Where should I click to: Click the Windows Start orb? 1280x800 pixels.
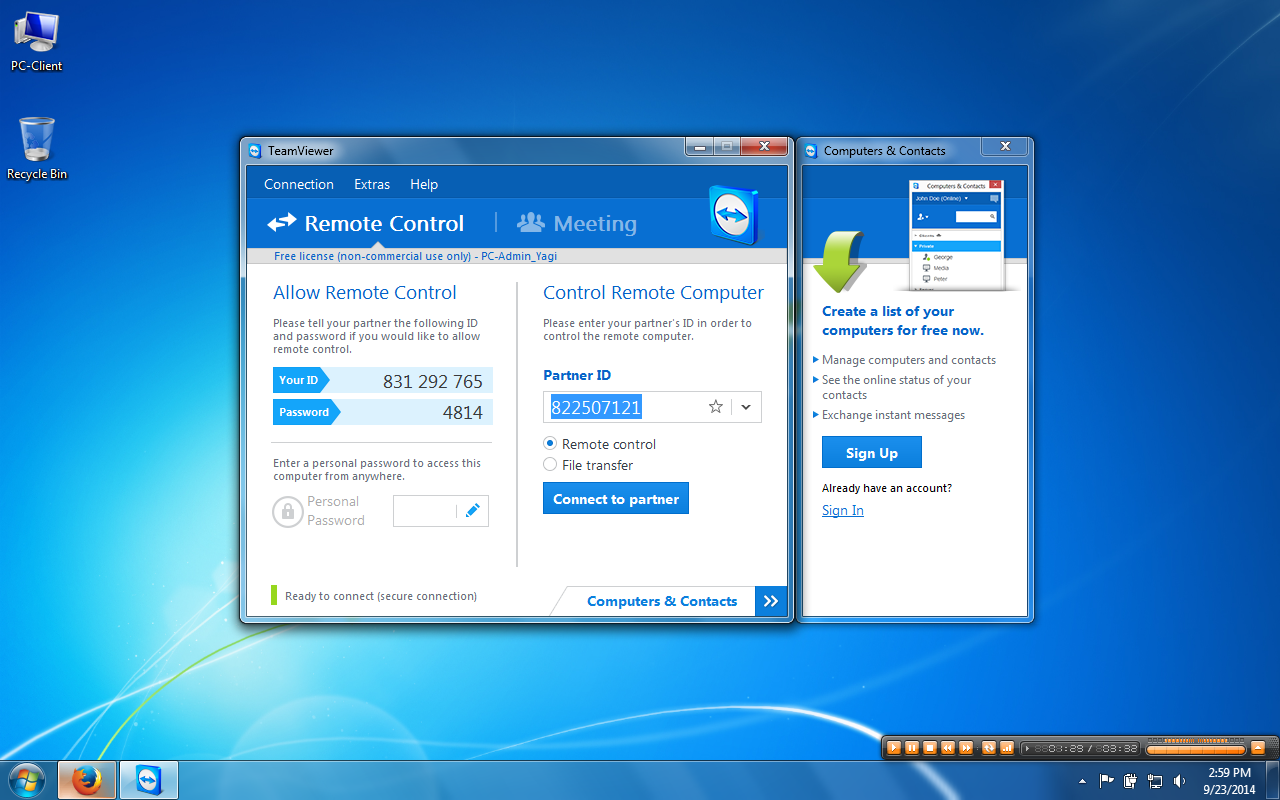(x=27, y=780)
